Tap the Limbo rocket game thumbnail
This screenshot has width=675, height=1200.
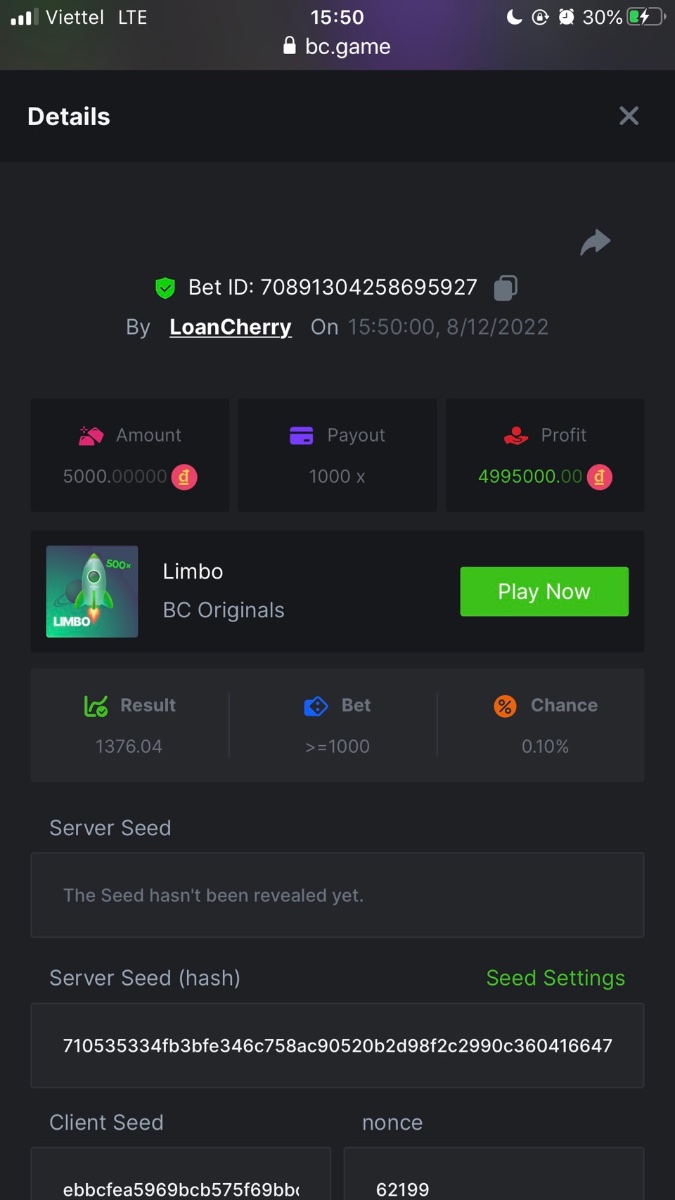click(92, 591)
